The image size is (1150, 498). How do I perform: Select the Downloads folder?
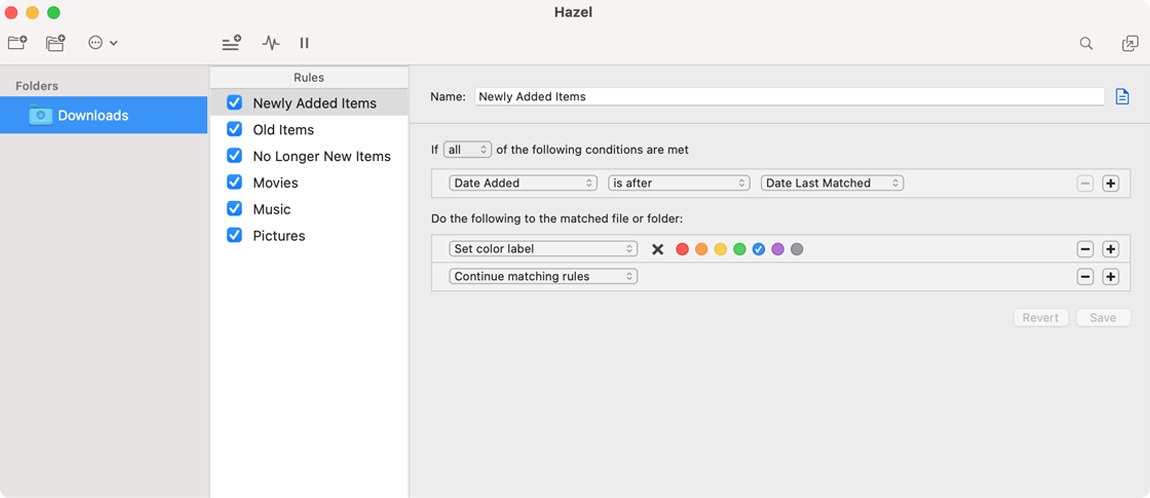click(103, 115)
